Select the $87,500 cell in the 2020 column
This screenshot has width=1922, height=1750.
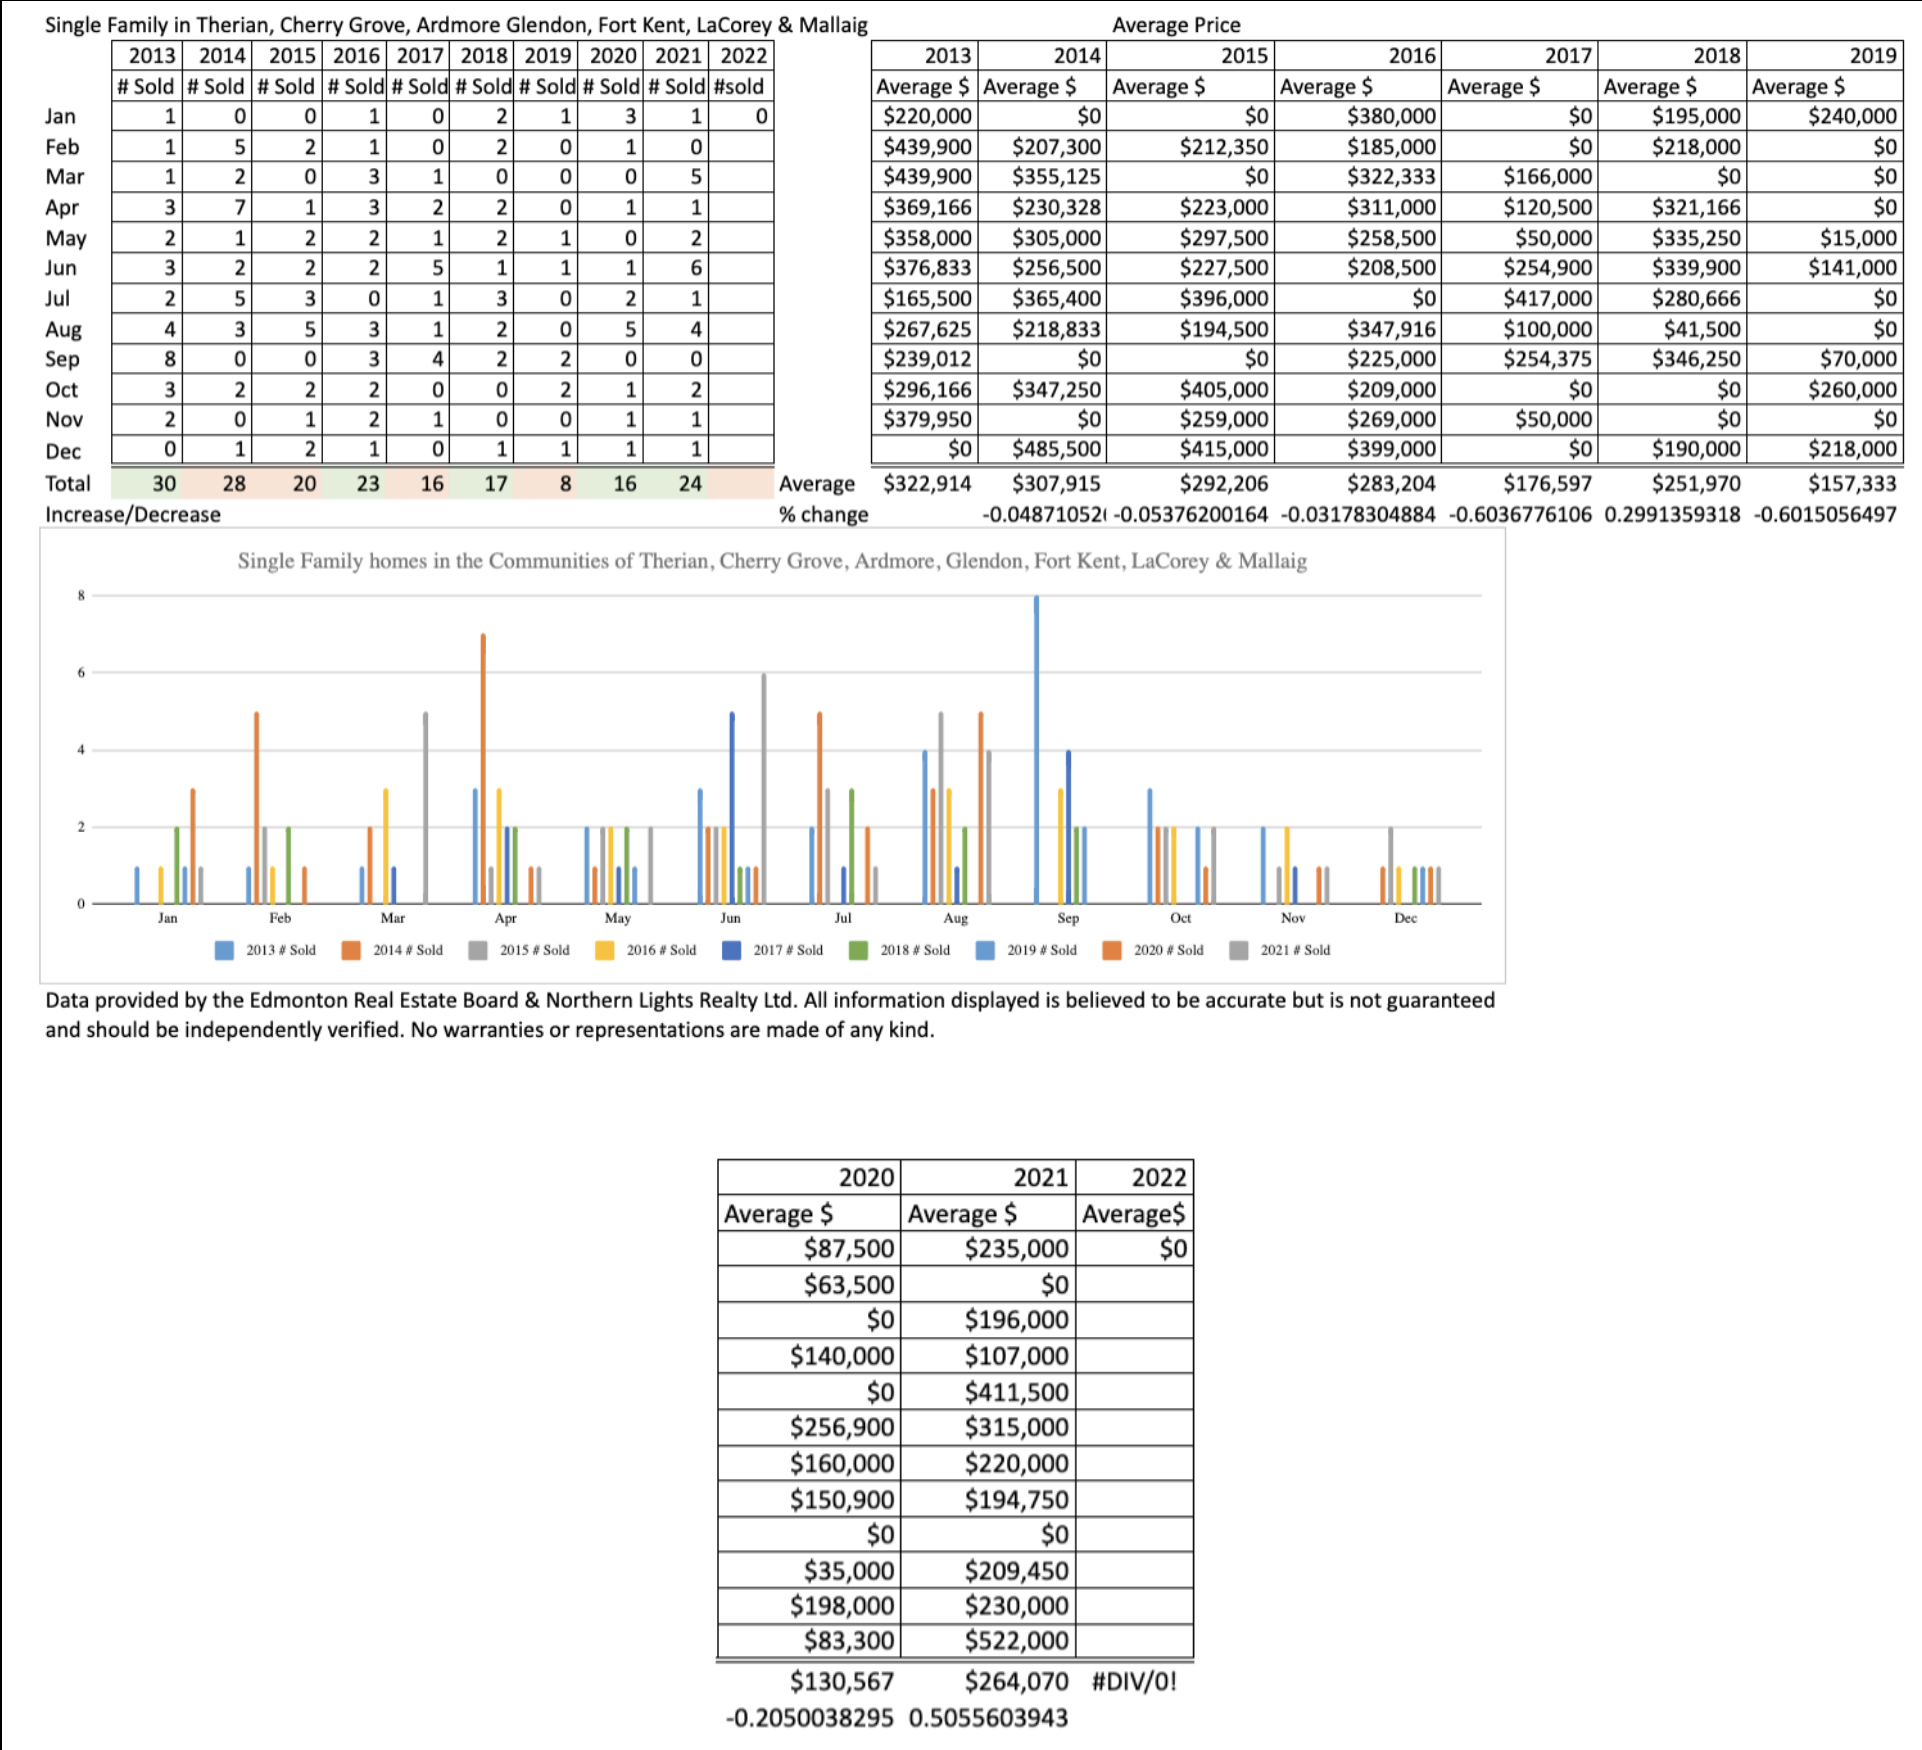point(810,1248)
